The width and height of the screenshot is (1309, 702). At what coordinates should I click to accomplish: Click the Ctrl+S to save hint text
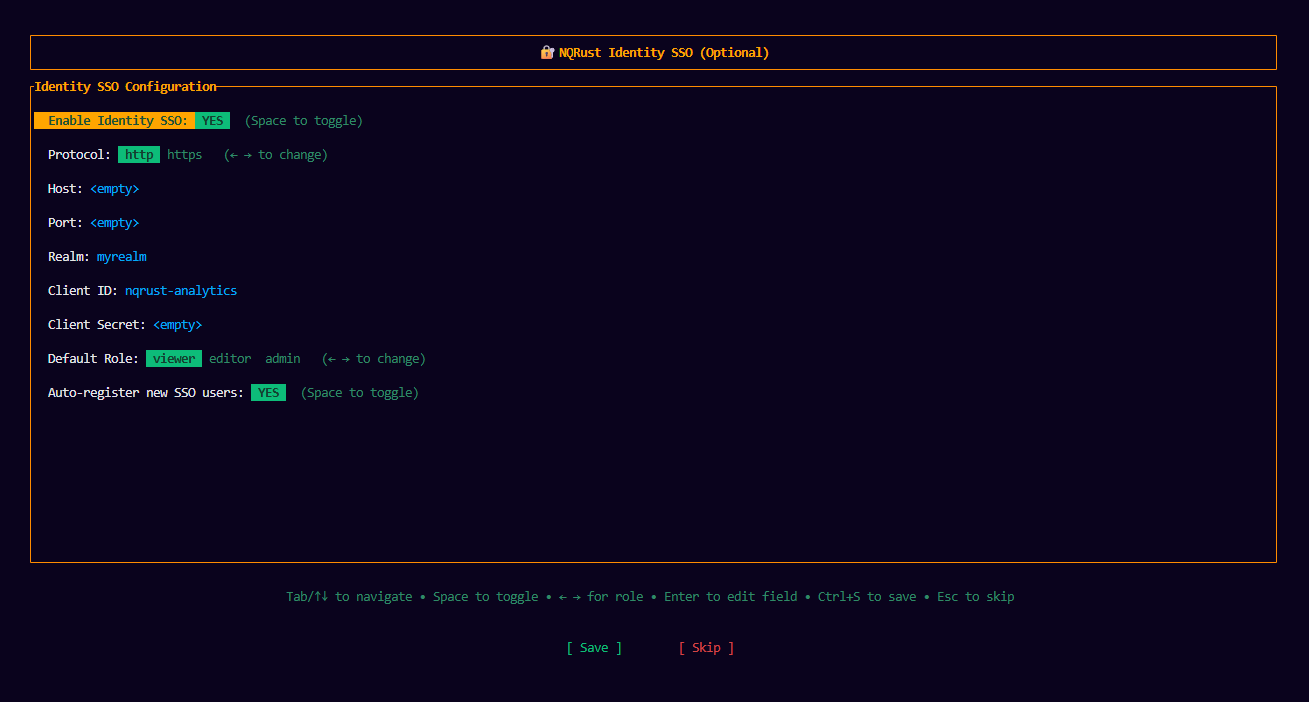coord(867,597)
